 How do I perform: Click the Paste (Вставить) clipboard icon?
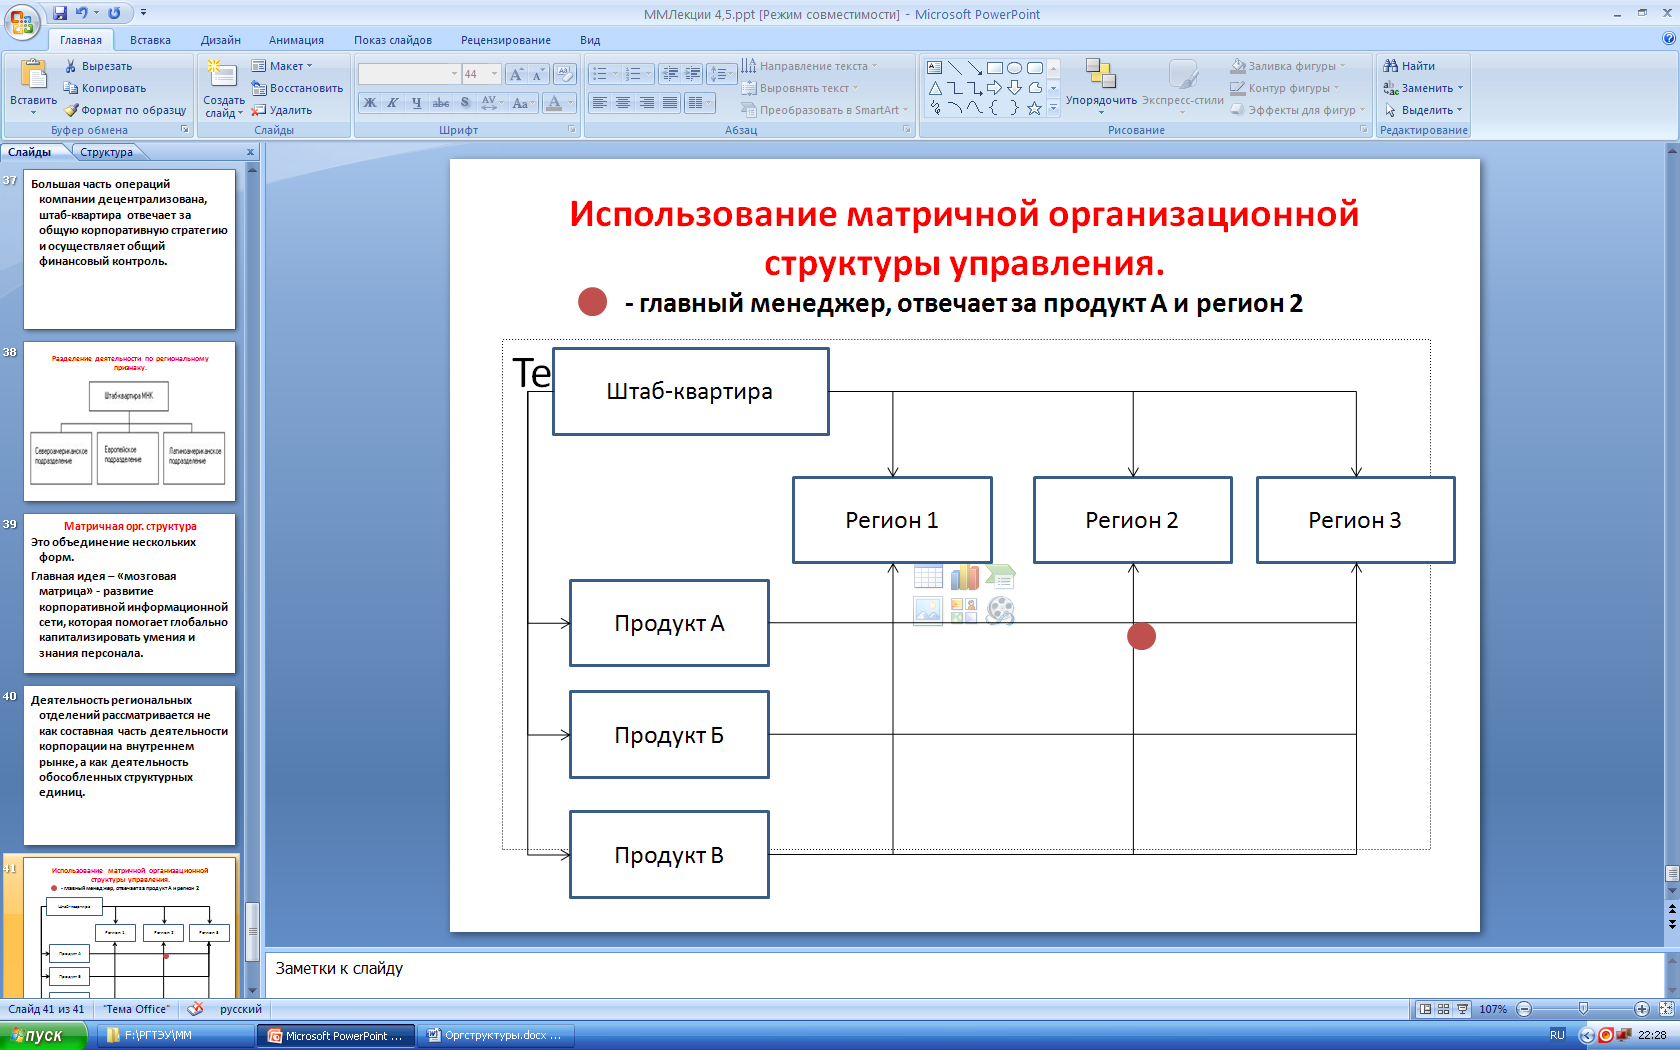[33, 75]
